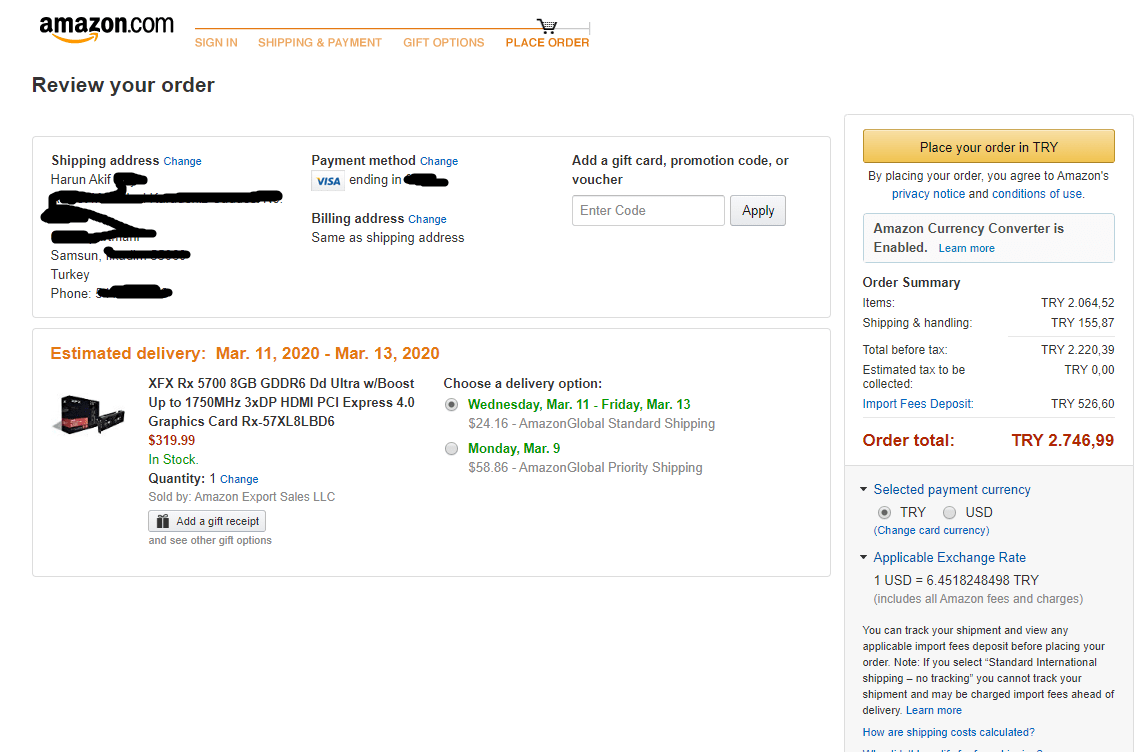Select AmazonGlobal Priority Shipping option
This screenshot has height=752, width=1145.
click(x=452, y=449)
